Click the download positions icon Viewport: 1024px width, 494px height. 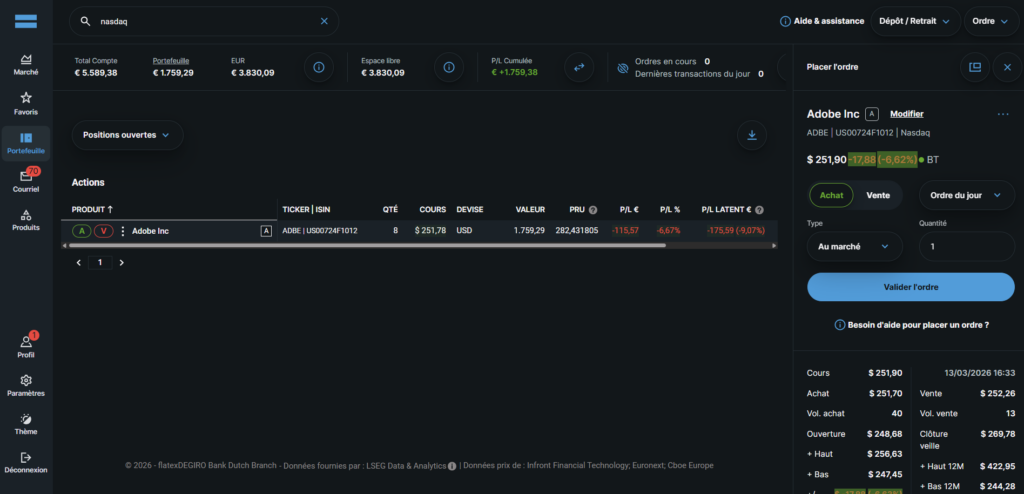pyautogui.click(x=752, y=135)
